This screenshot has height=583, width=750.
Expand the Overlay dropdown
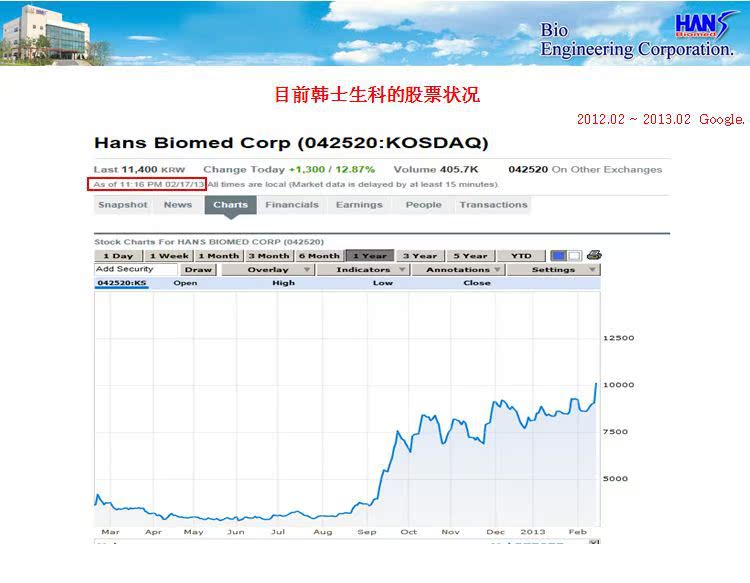click(268, 270)
